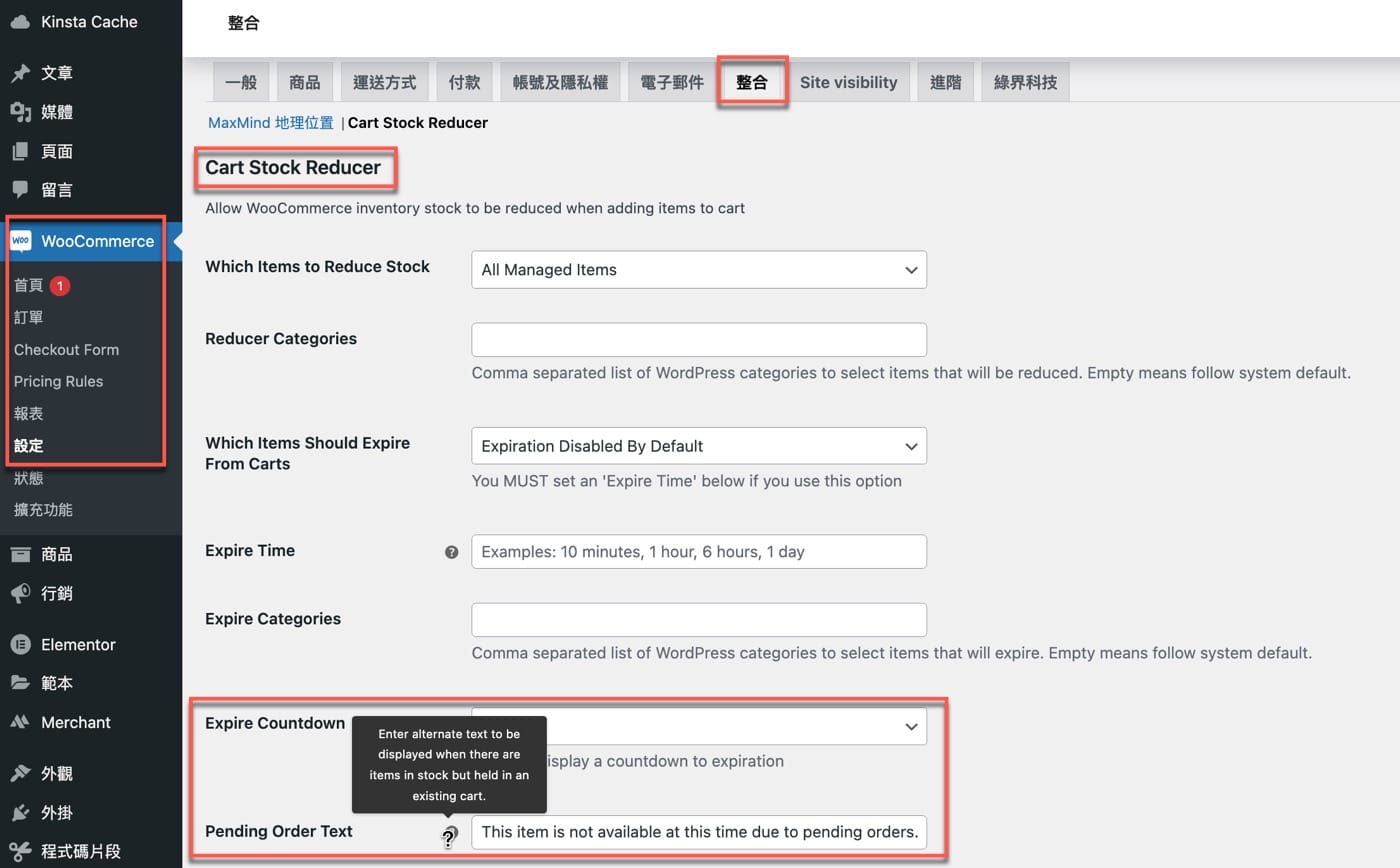
Task: Open the 文章 menu in sidebar
Action: [x=91, y=73]
